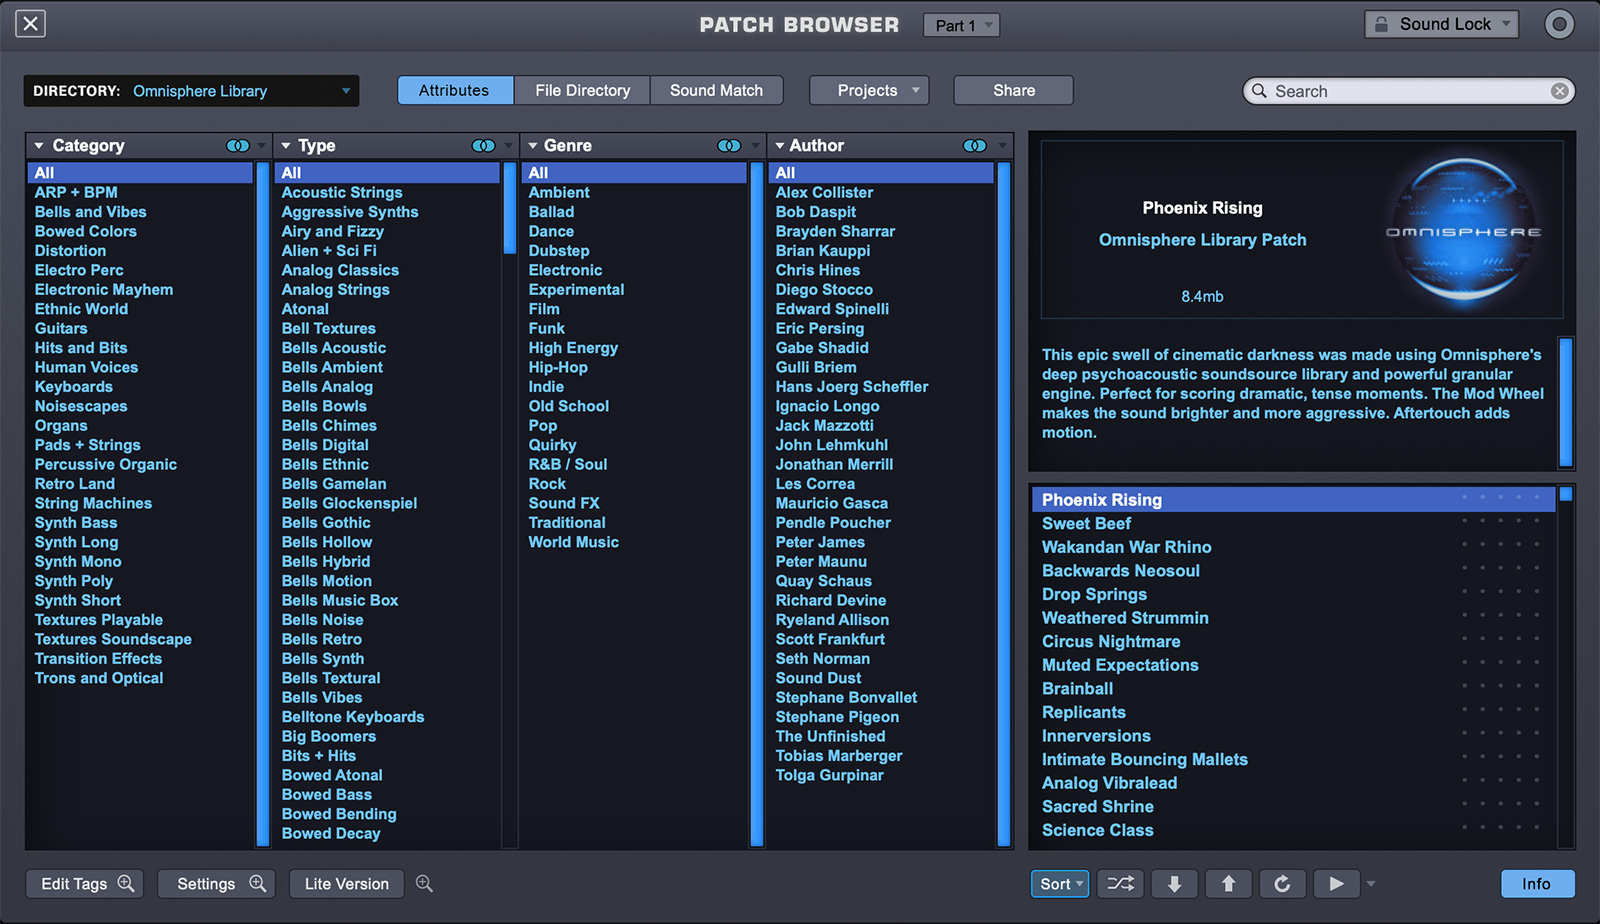Click the zoom icon beside Edit Tags
Screen dimensions: 1600x924
[x=126, y=883]
